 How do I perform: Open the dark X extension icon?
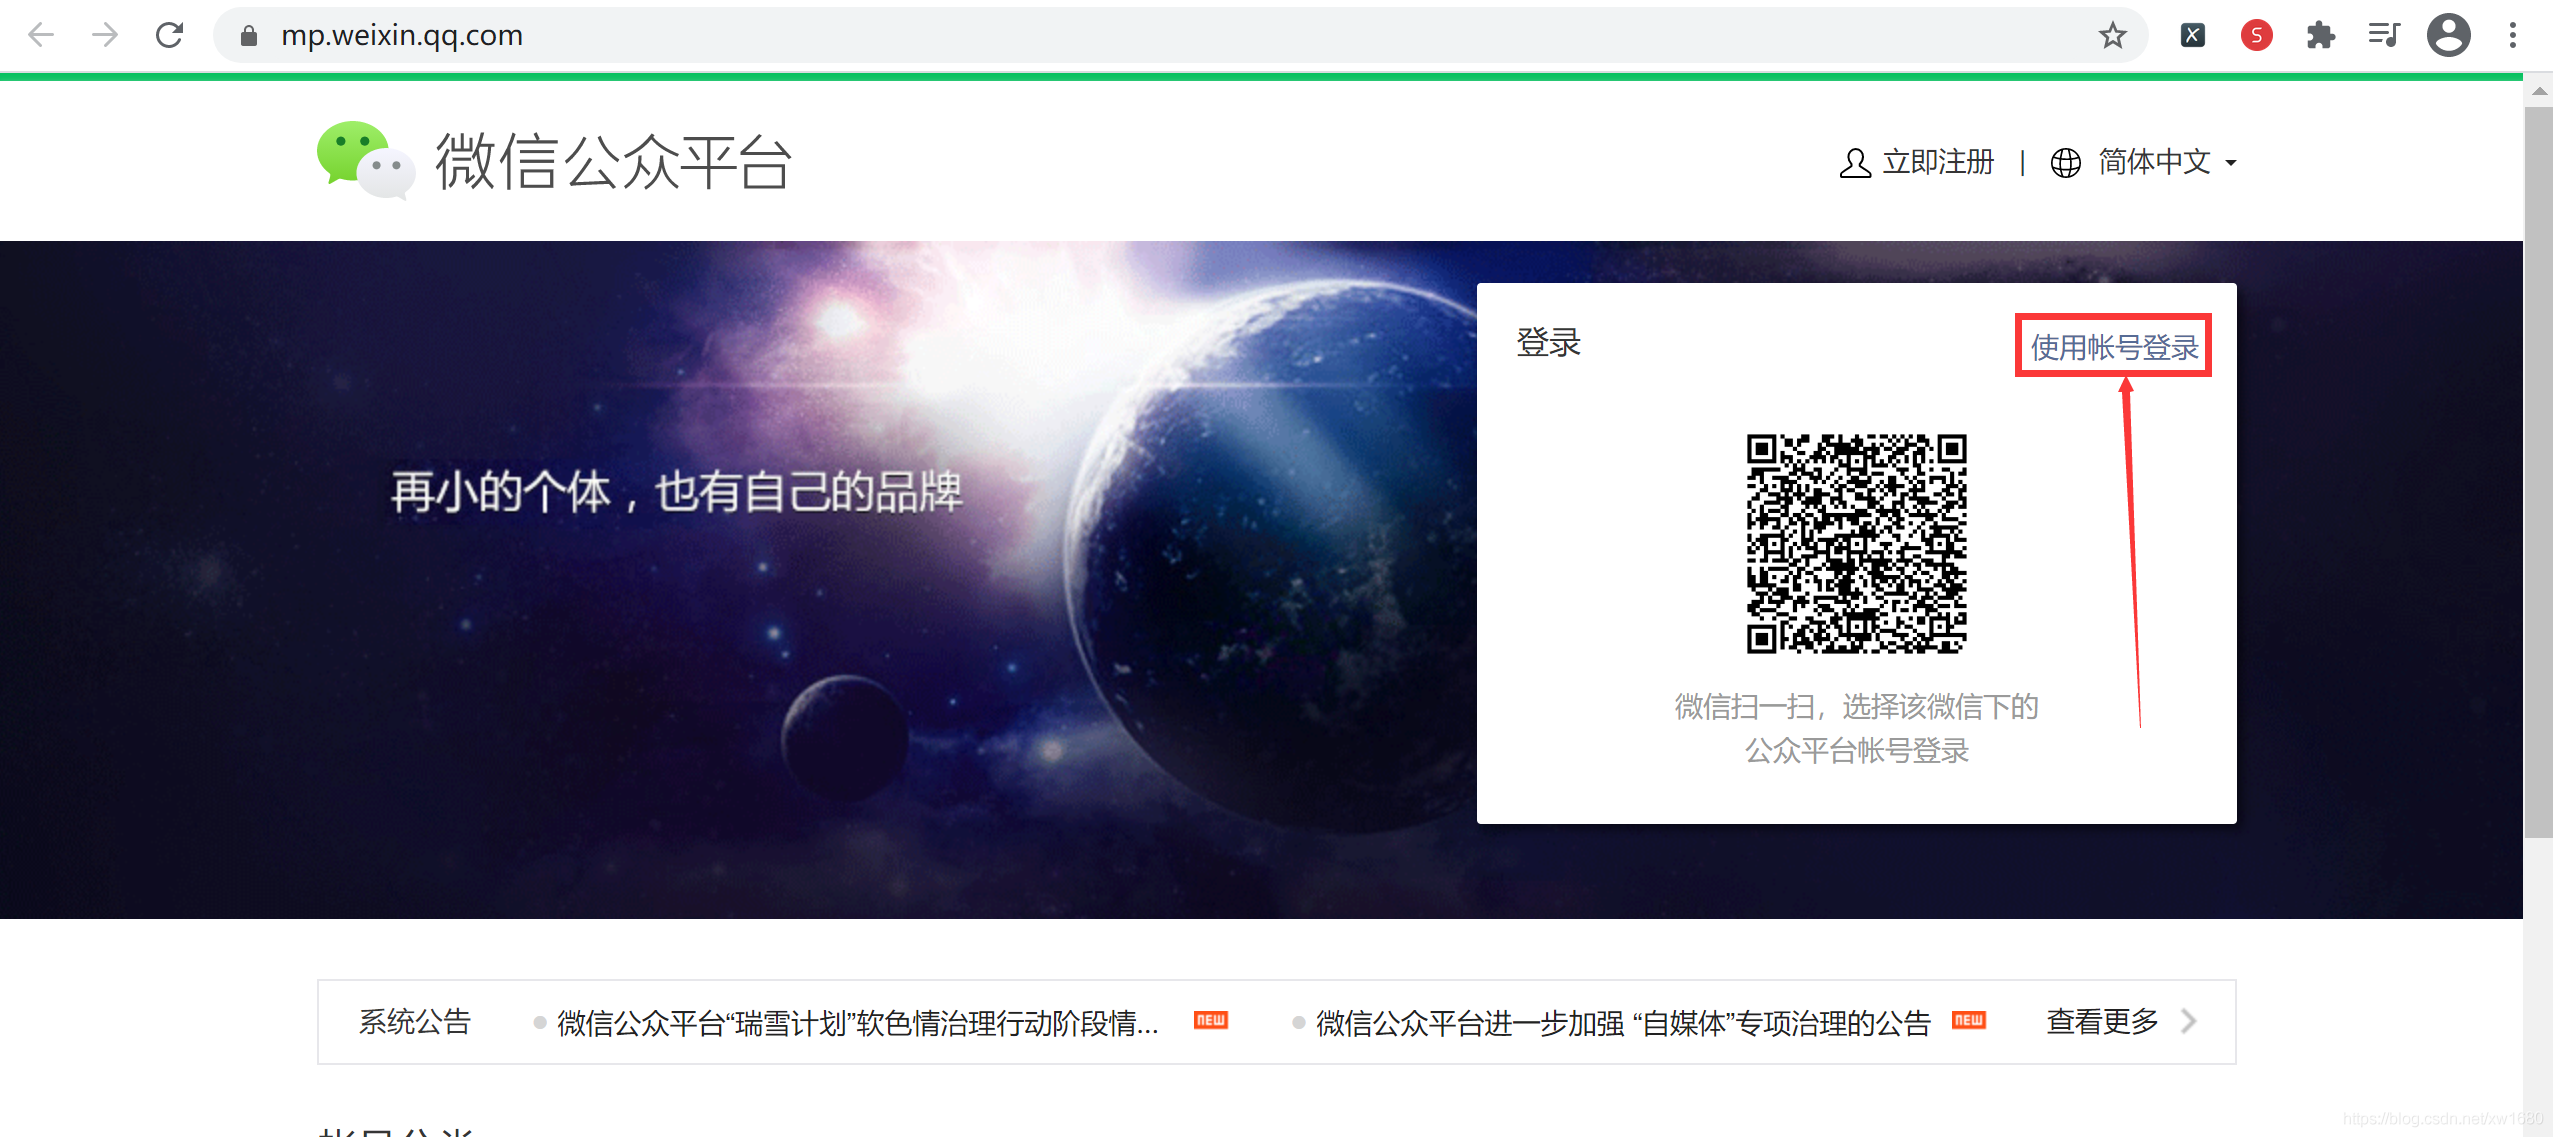[x=2192, y=36]
